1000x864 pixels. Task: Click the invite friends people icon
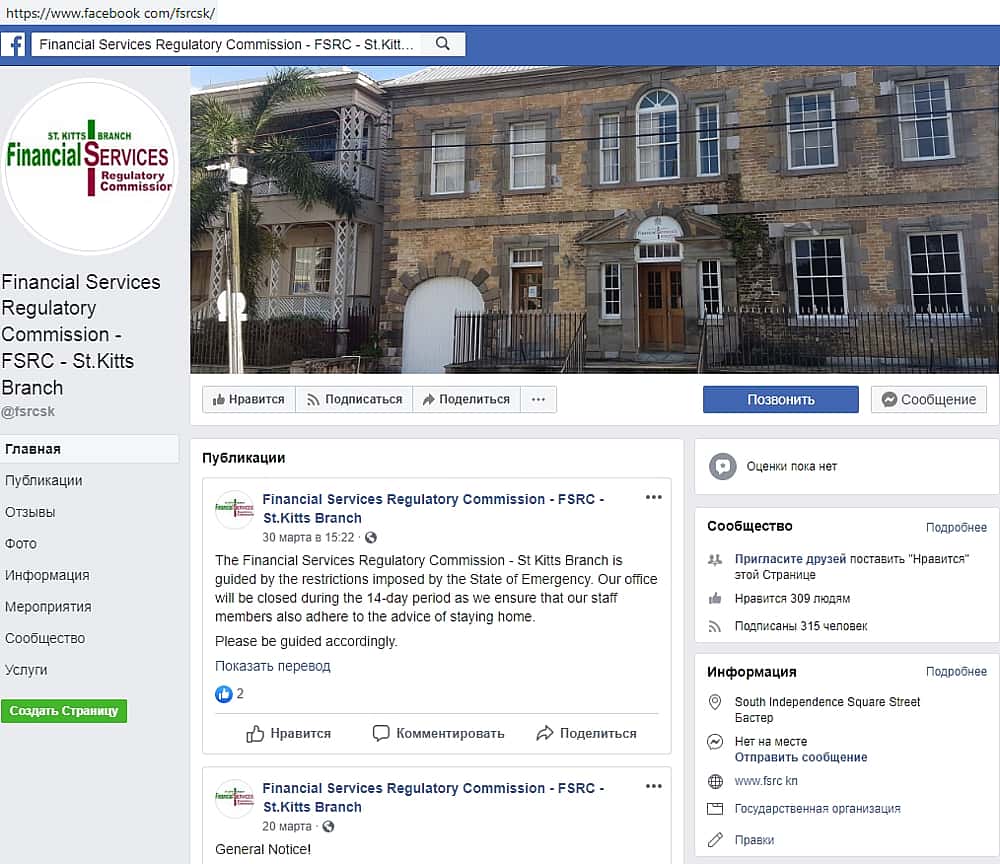pos(715,560)
